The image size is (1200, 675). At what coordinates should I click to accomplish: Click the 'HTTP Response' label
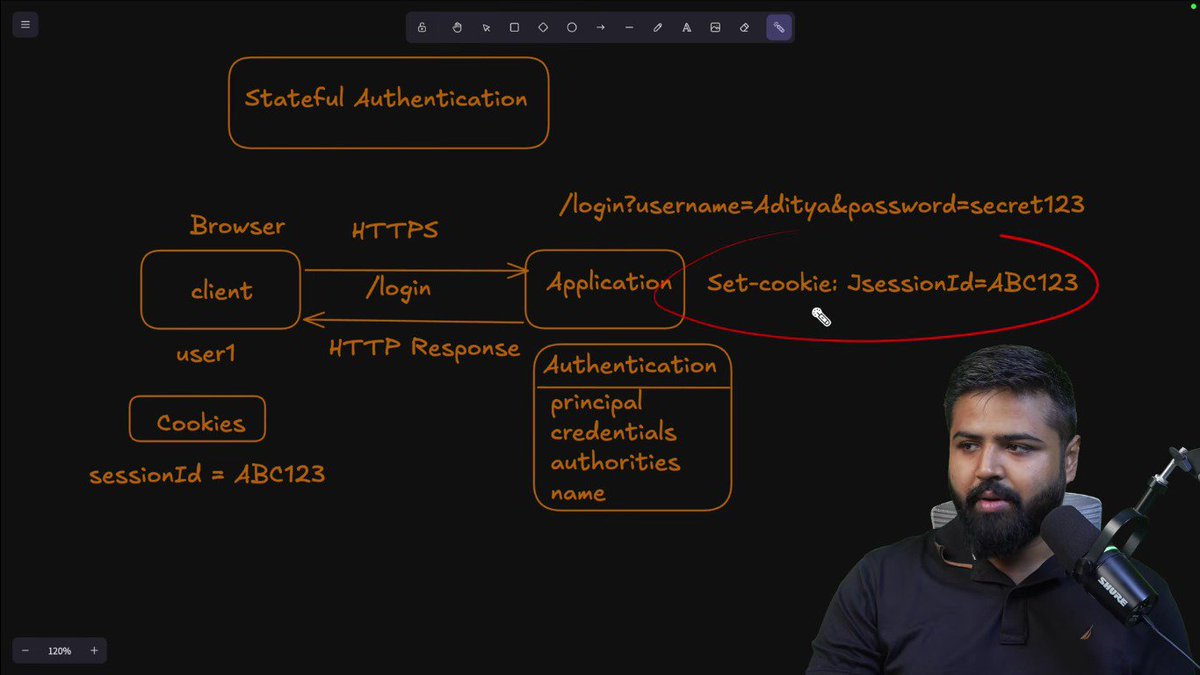click(x=424, y=348)
